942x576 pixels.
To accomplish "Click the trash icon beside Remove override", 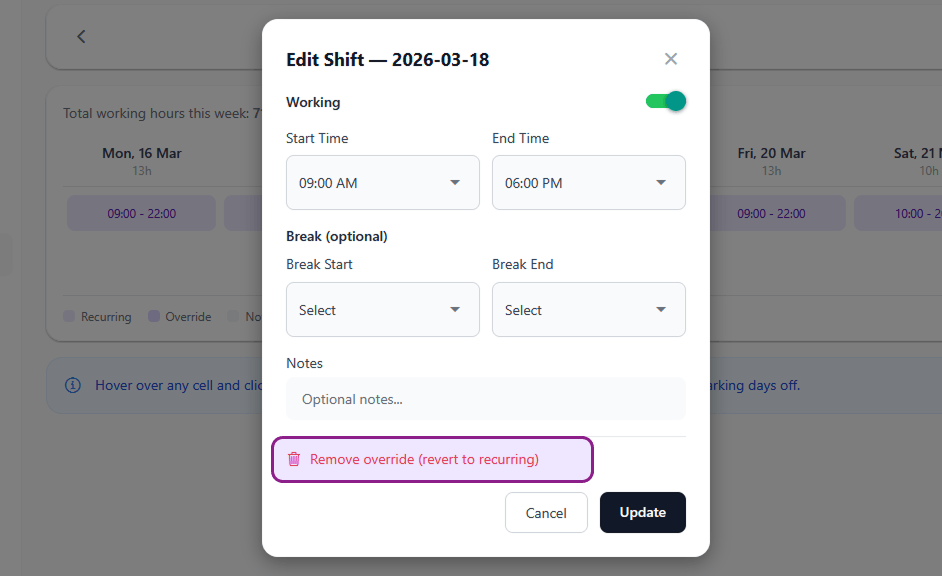I will point(294,460).
